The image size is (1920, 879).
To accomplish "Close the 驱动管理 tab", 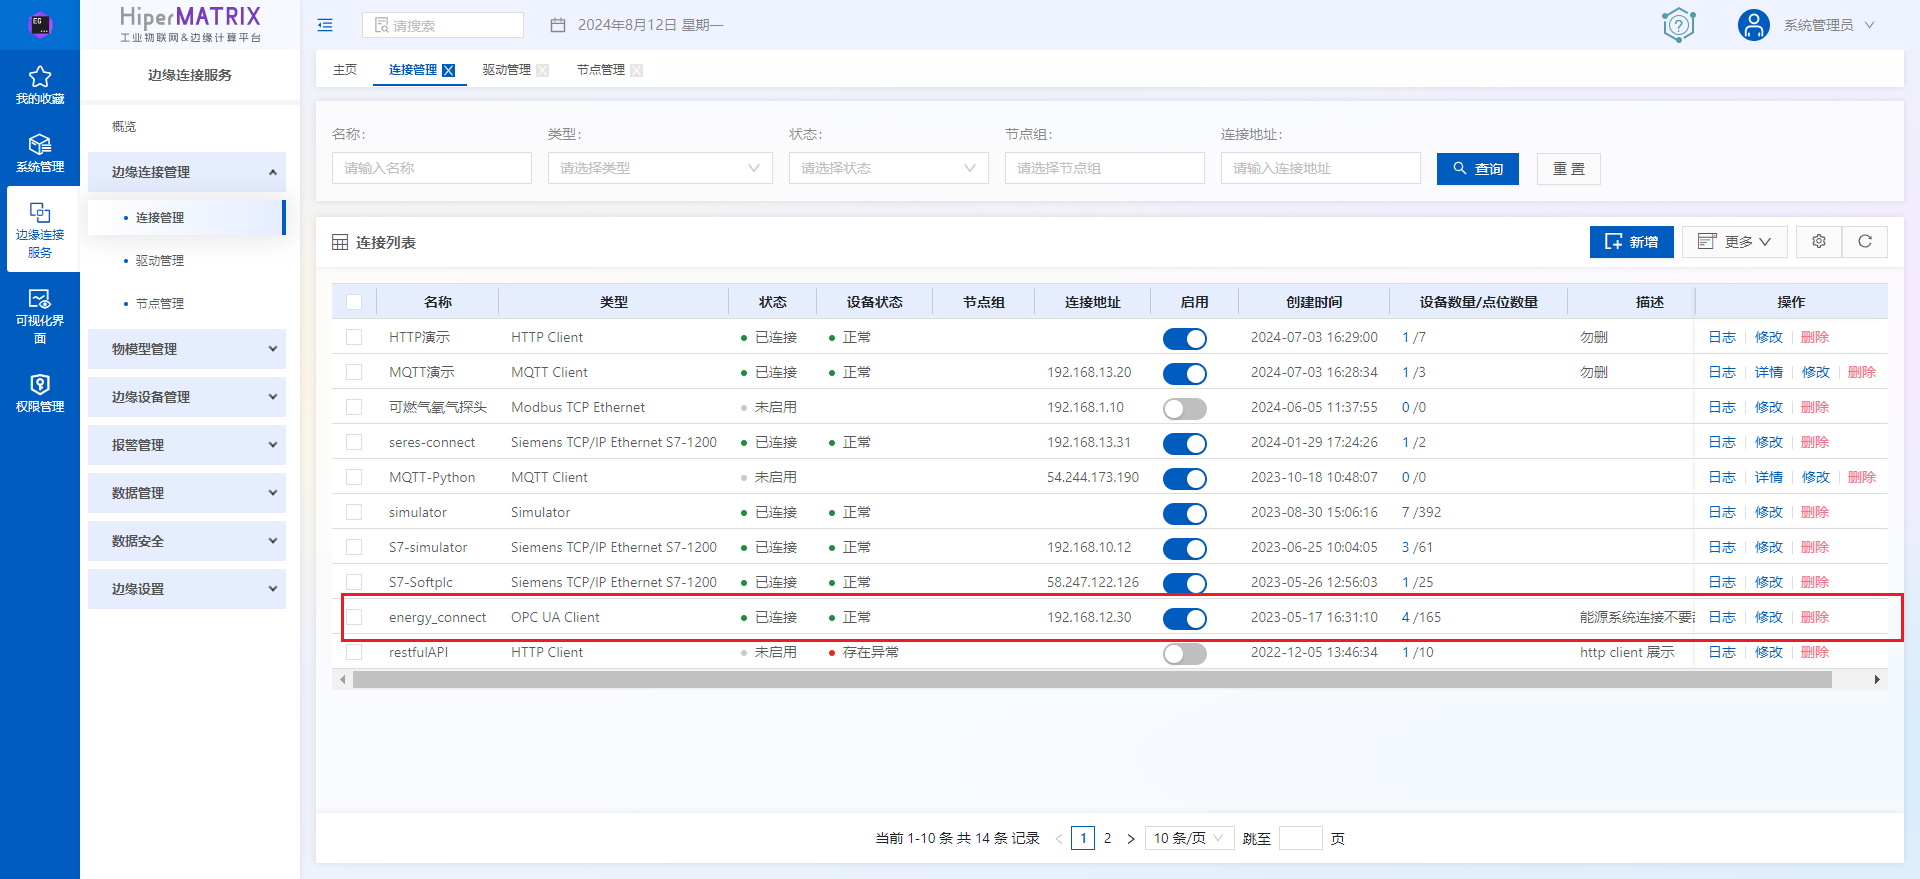I will point(543,70).
